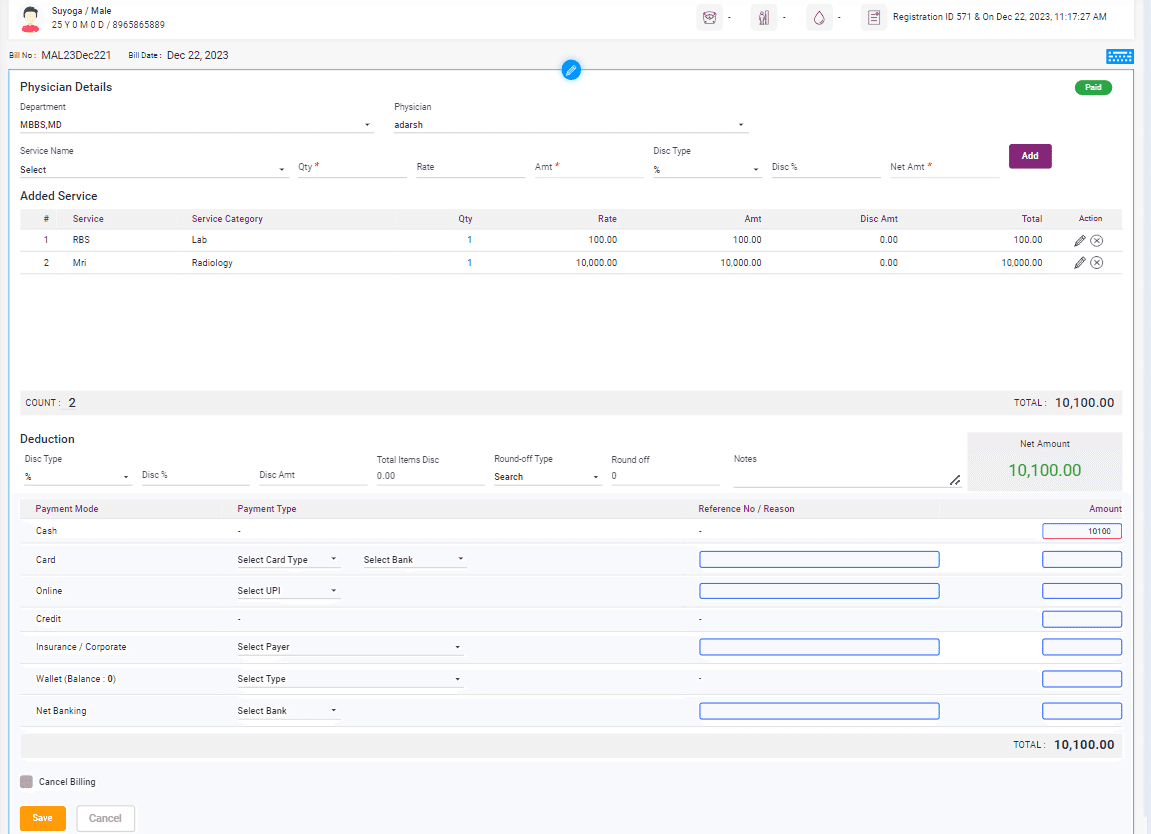1151x834 pixels.
Task: Click the patient height icon
Action: [764, 18]
